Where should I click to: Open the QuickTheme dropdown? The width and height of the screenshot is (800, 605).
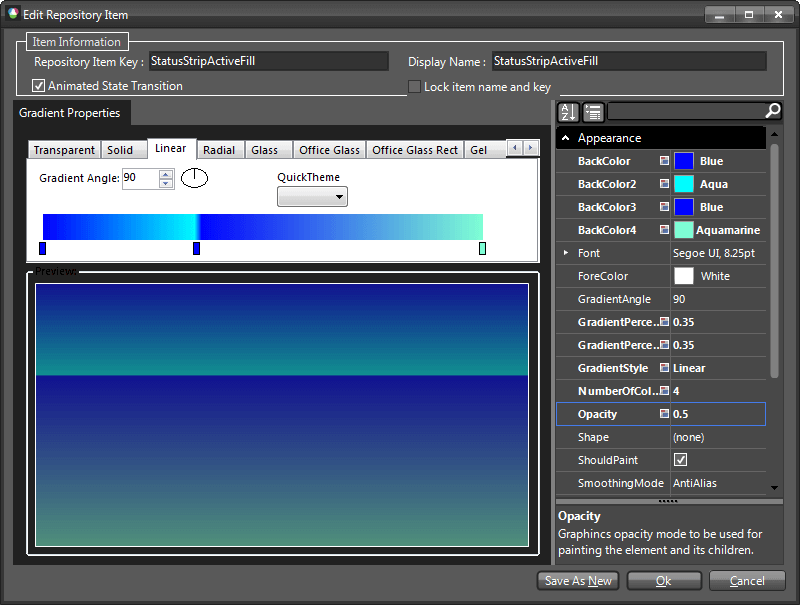(x=312, y=197)
